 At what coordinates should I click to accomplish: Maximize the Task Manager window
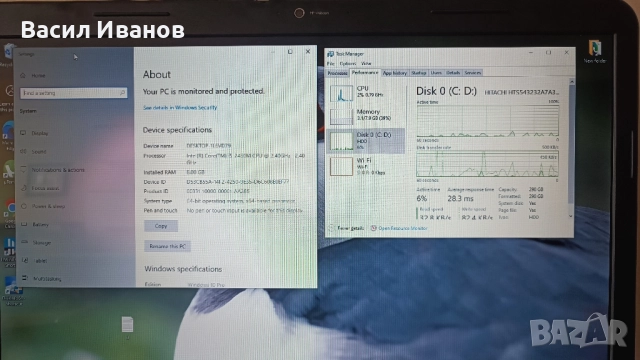[x=548, y=53]
